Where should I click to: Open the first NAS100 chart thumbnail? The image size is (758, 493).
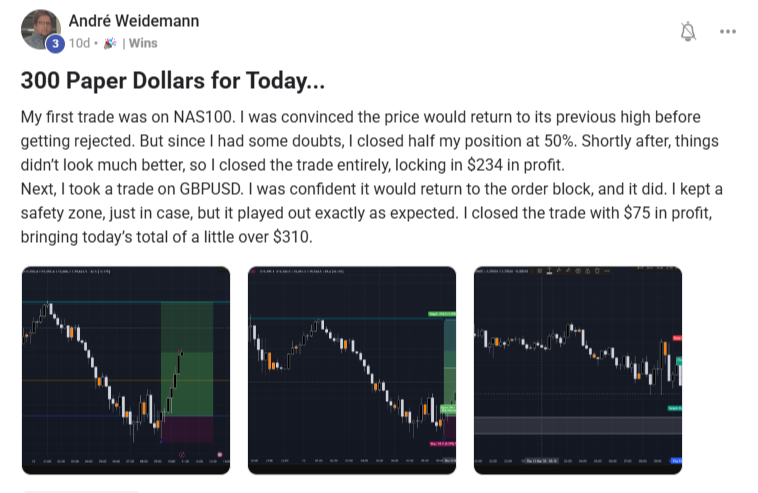pyautogui.click(x=125, y=370)
